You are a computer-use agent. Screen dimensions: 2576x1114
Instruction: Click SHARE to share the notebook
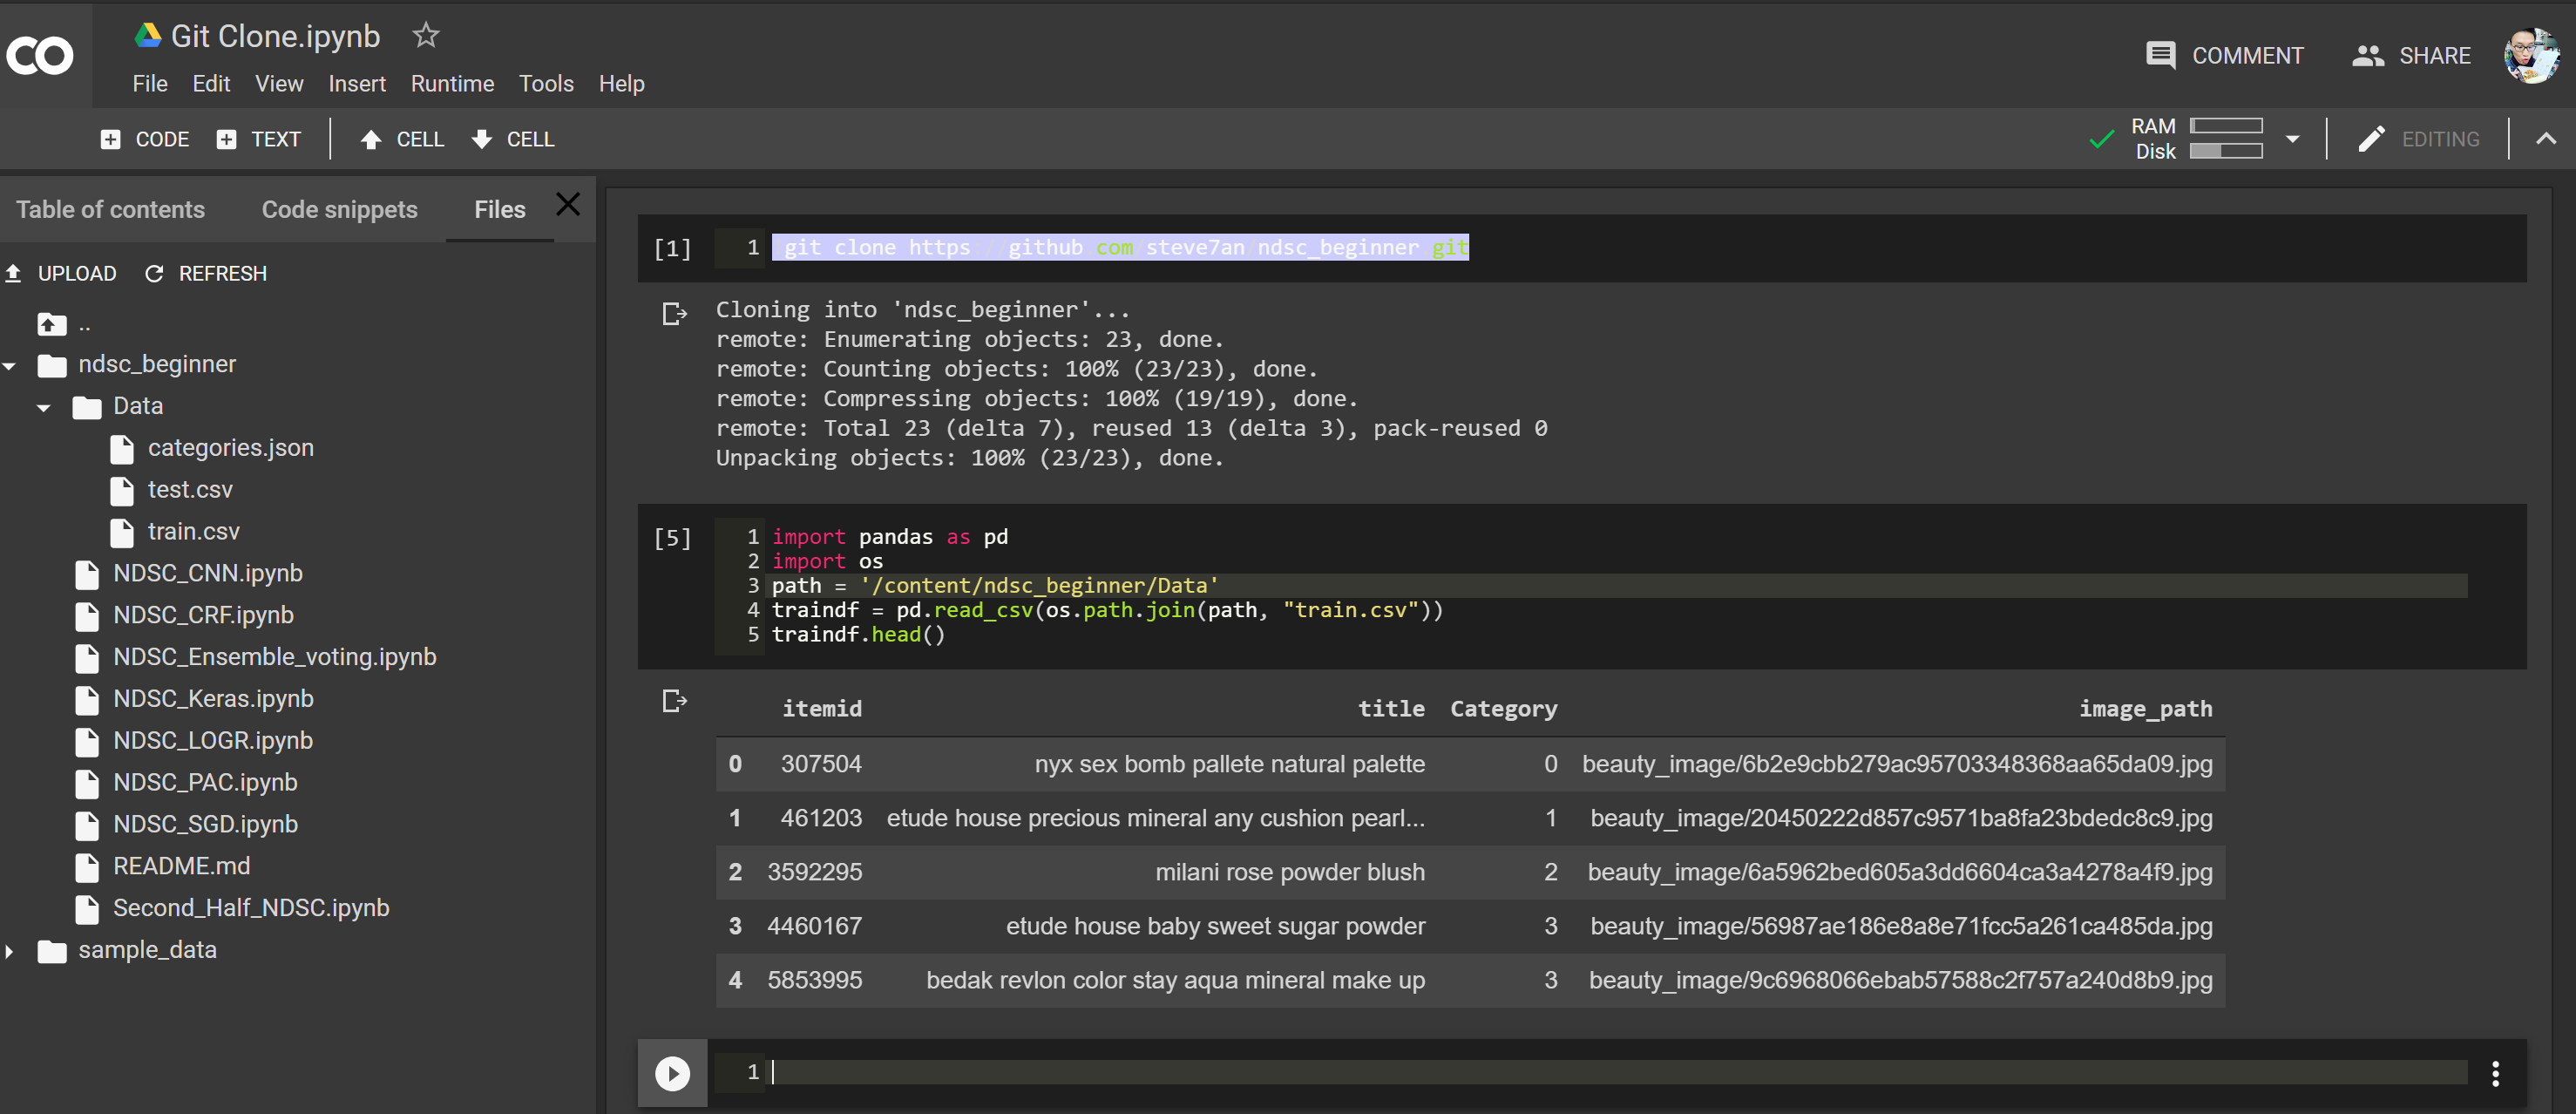(x=2413, y=55)
